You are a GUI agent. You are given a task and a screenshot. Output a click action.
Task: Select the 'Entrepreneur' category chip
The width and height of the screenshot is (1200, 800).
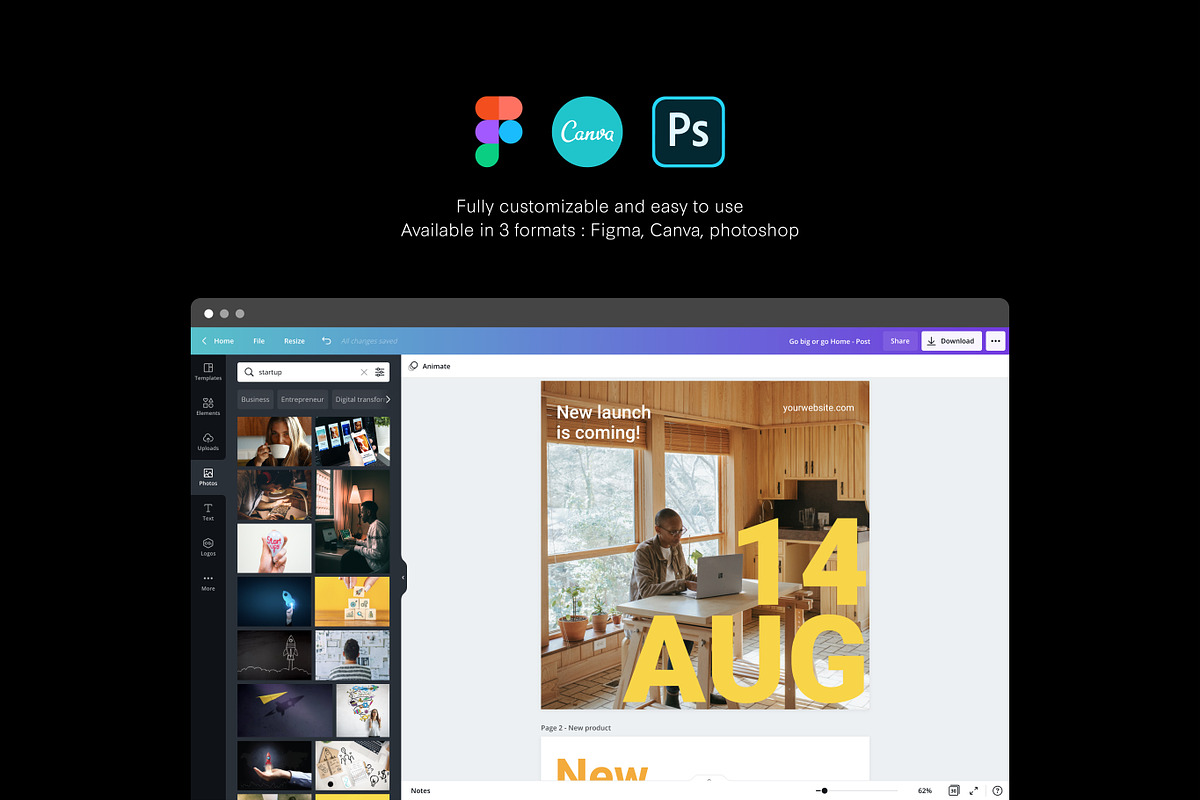(x=303, y=399)
